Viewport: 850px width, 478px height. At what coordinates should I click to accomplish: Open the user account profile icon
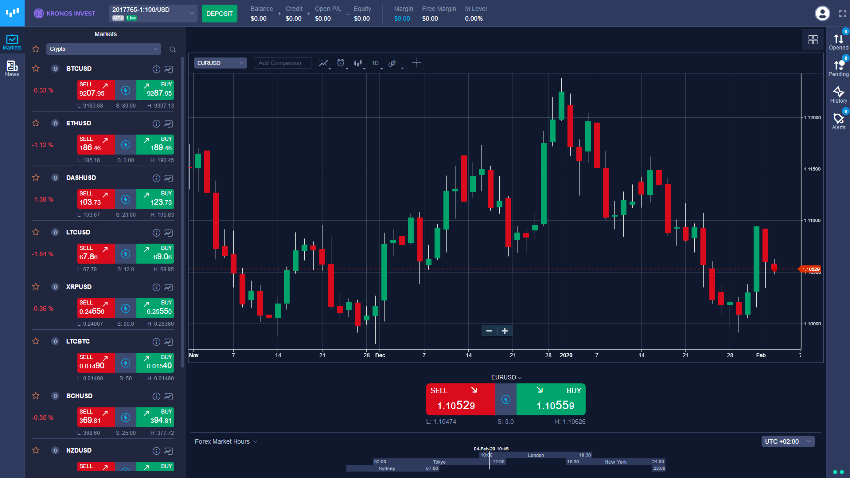[822, 13]
